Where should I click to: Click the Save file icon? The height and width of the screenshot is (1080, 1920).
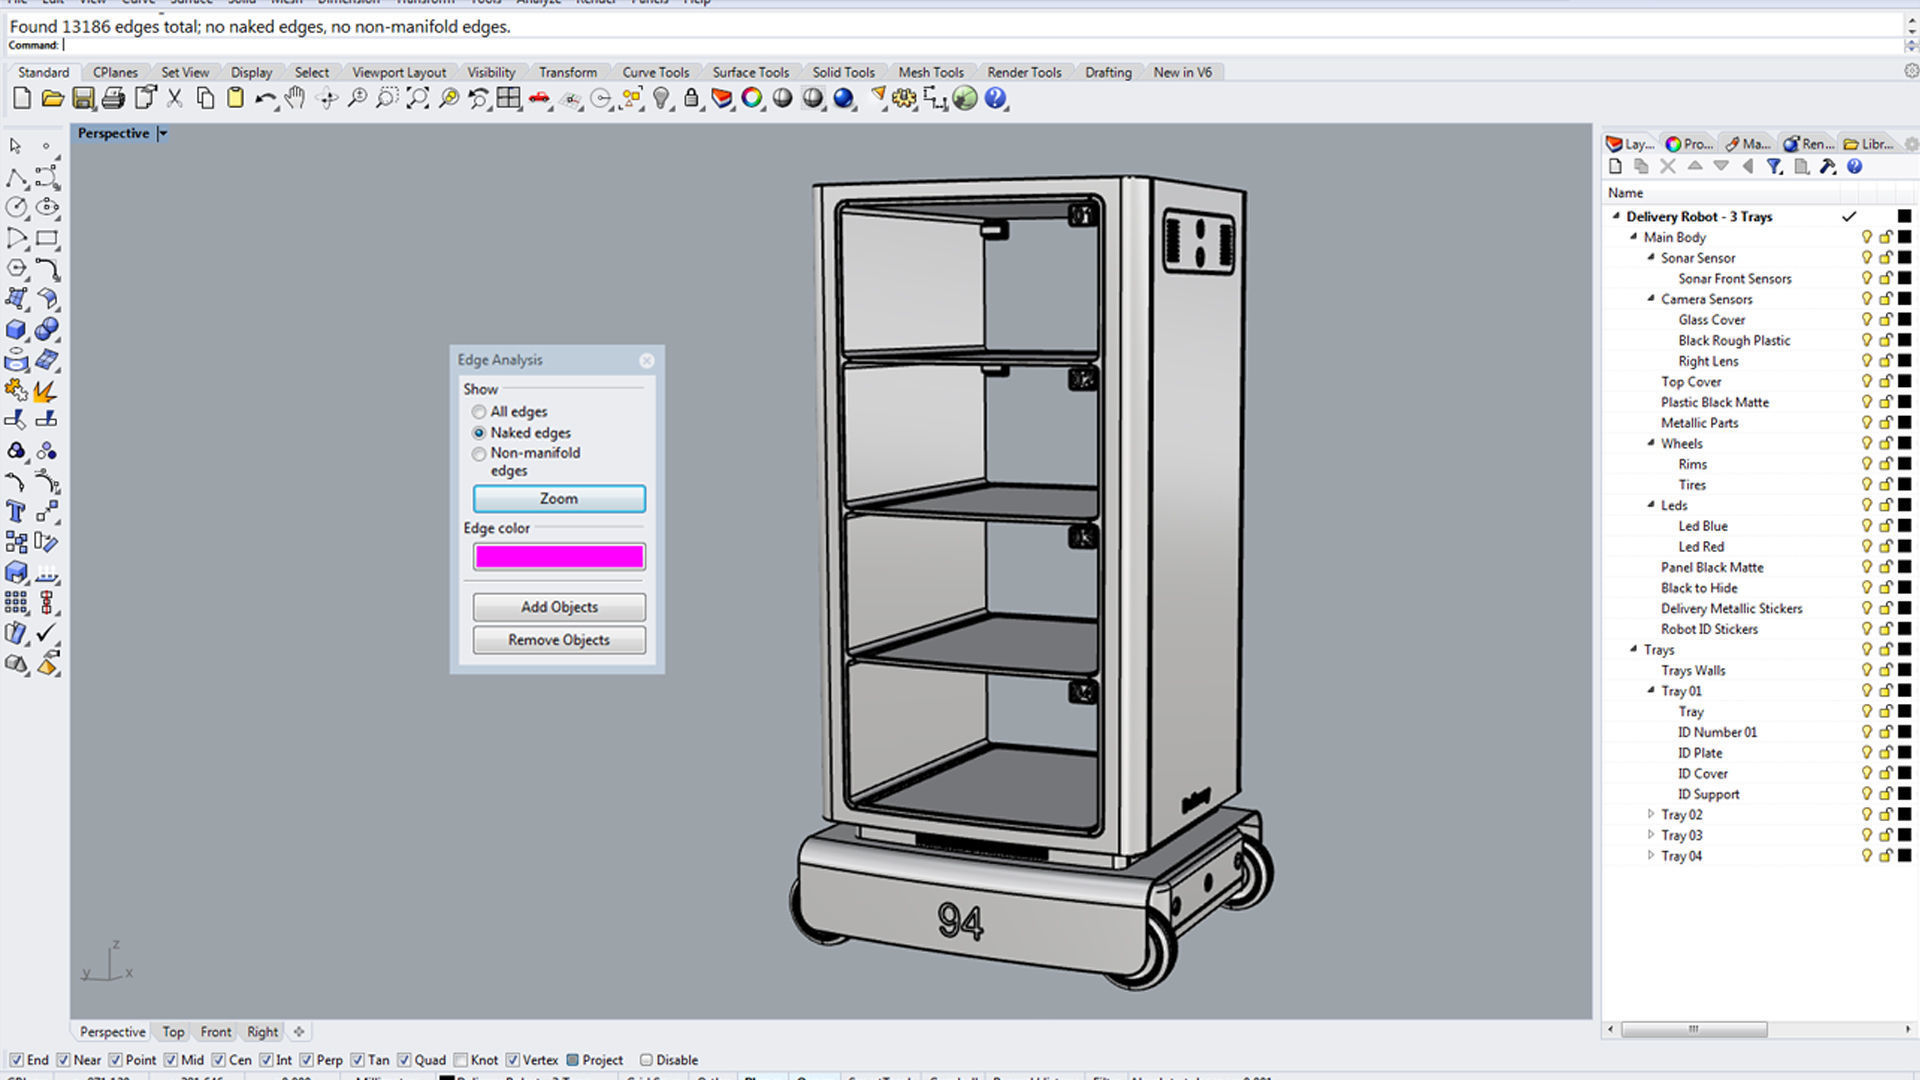pyautogui.click(x=83, y=98)
